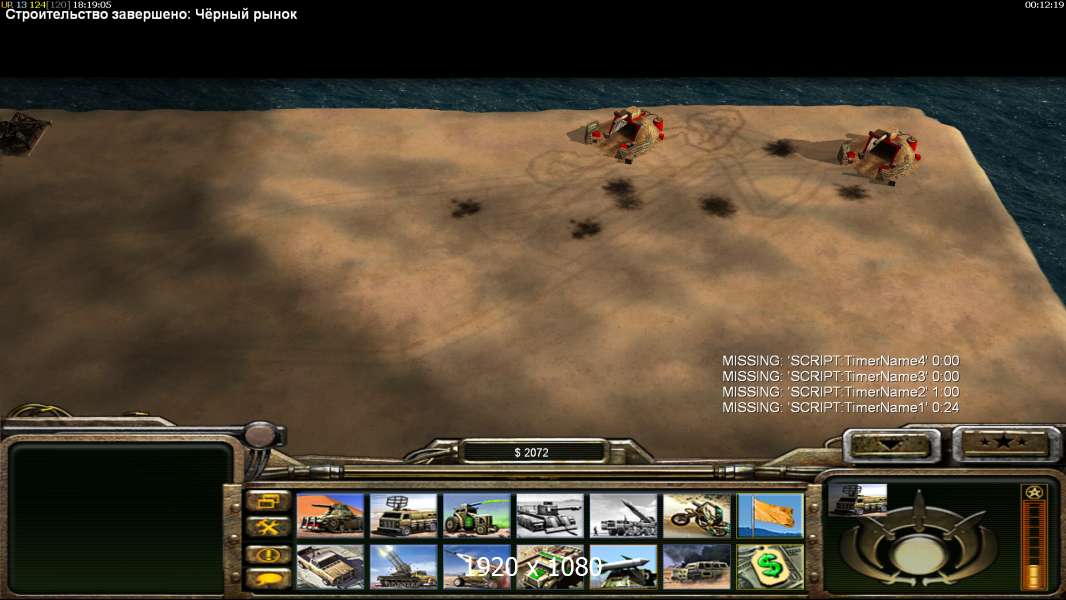Image resolution: width=1066 pixels, height=600 pixels.
Task: Select the right Arms Dealer building
Action: (x=880, y=156)
